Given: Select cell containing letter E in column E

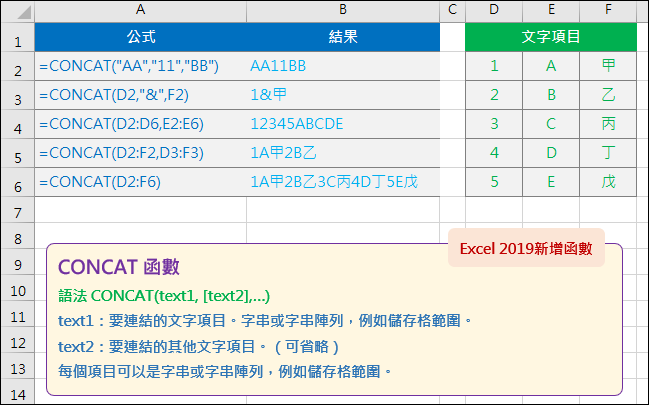Looking at the screenshot, I should pyautogui.click(x=551, y=182).
